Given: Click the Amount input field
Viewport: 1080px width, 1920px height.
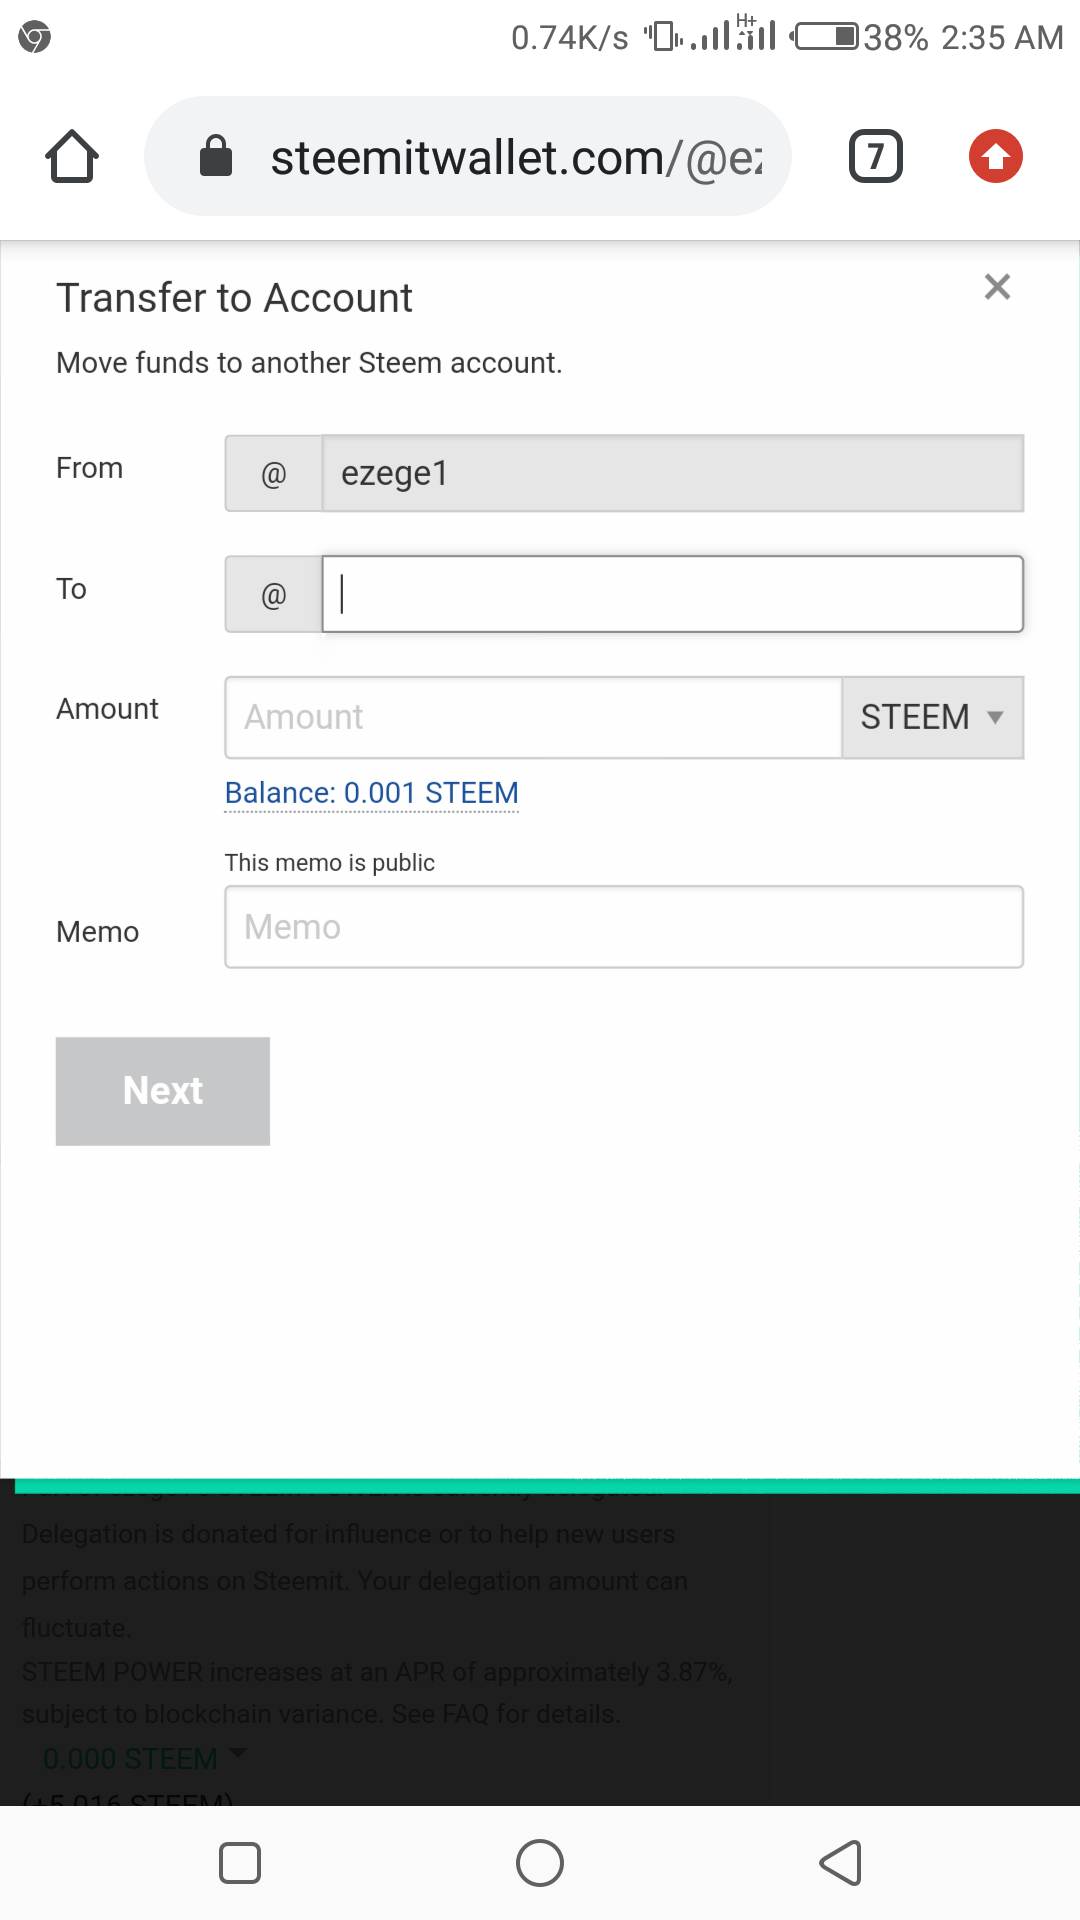Looking at the screenshot, I should tap(534, 717).
